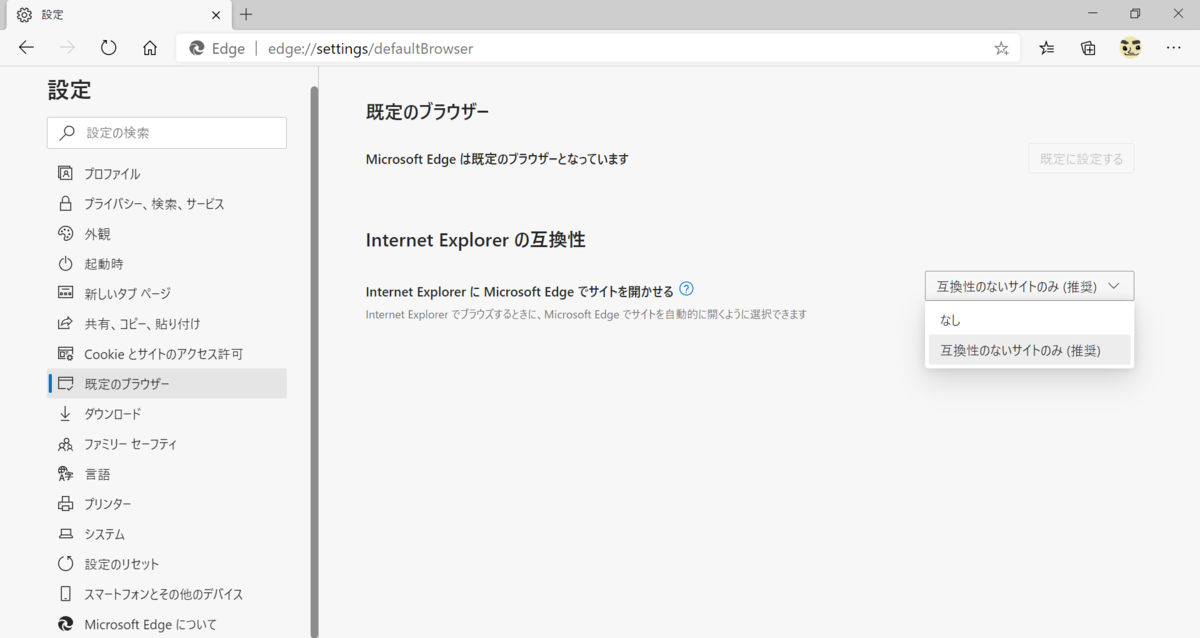Image resolution: width=1200 pixels, height=638 pixels.
Task: Open a new tab with plus button
Action: click(246, 14)
